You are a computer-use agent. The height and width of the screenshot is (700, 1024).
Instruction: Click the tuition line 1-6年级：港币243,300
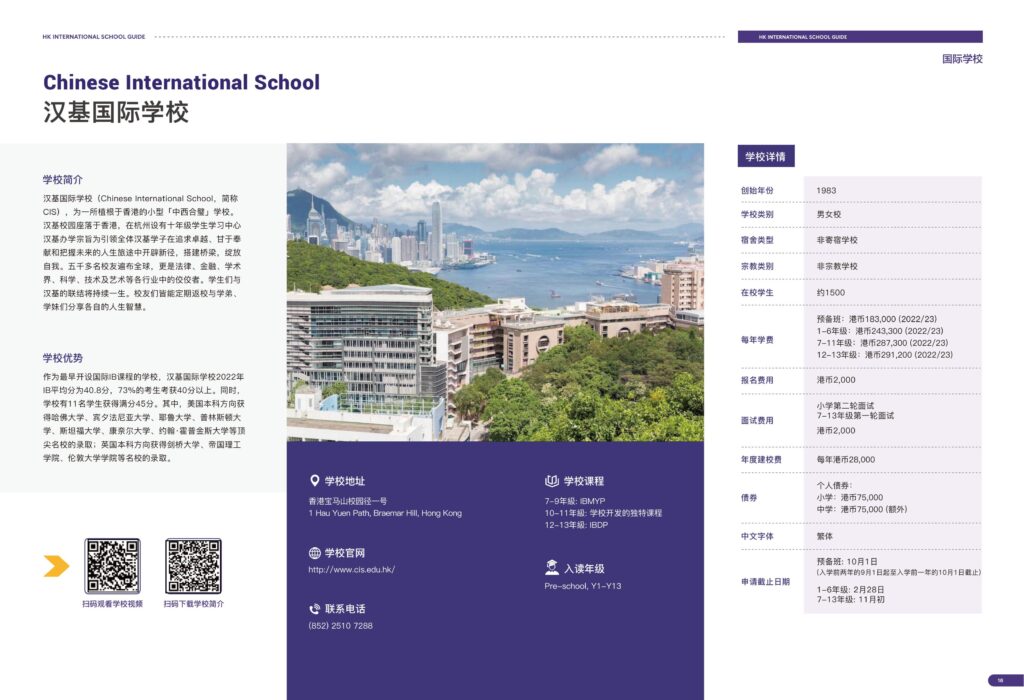coord(880,331)
